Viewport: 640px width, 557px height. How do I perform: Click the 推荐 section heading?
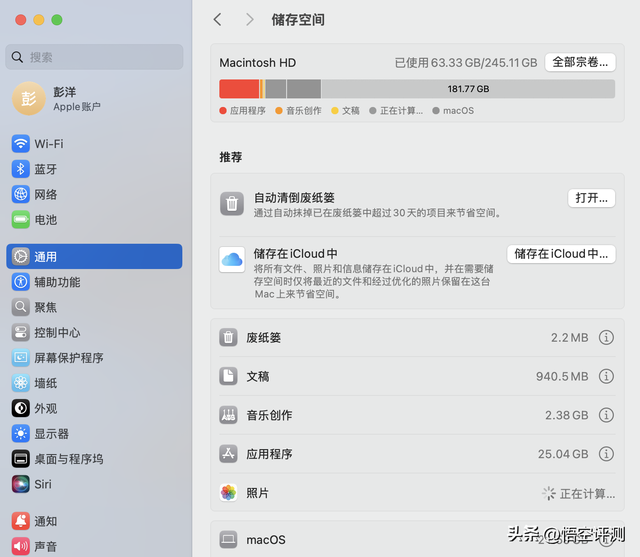point(231,157)
